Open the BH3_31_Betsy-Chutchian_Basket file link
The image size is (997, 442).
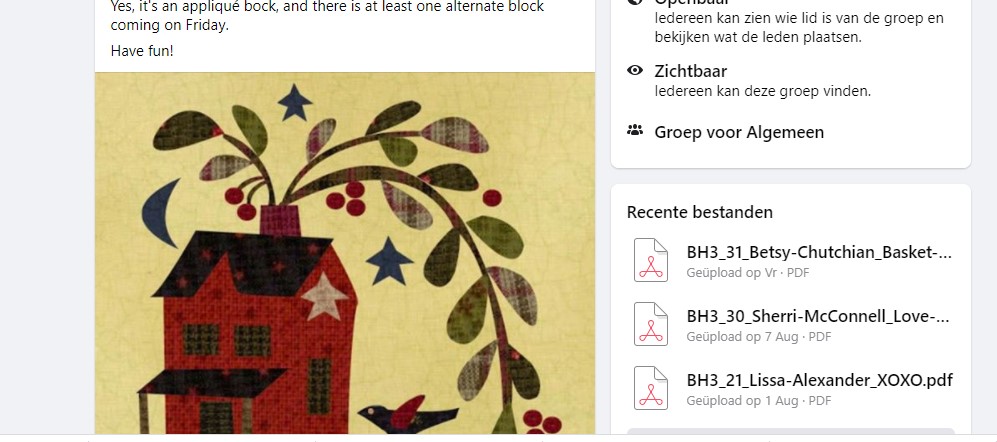[x=819, y=252]
